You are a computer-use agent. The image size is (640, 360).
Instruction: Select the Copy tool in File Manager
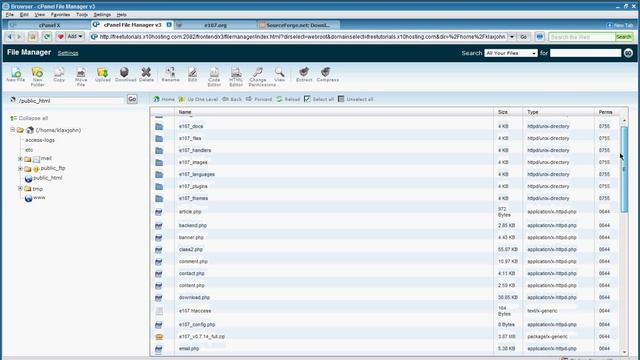(59, 75)
